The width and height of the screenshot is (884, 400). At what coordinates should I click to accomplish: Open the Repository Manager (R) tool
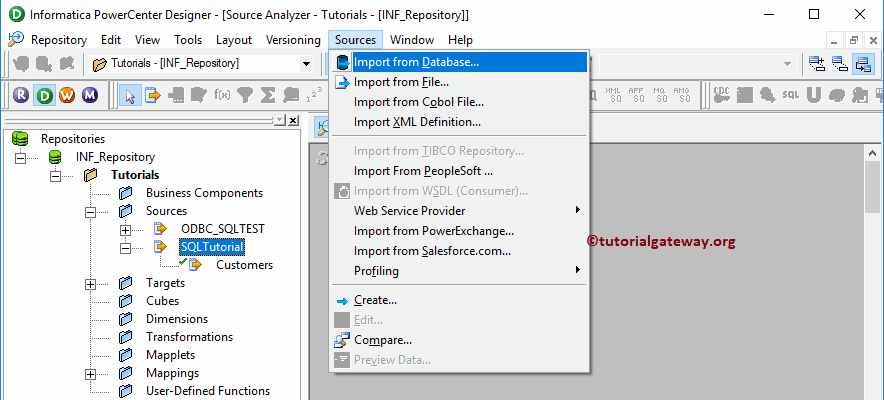21,96
